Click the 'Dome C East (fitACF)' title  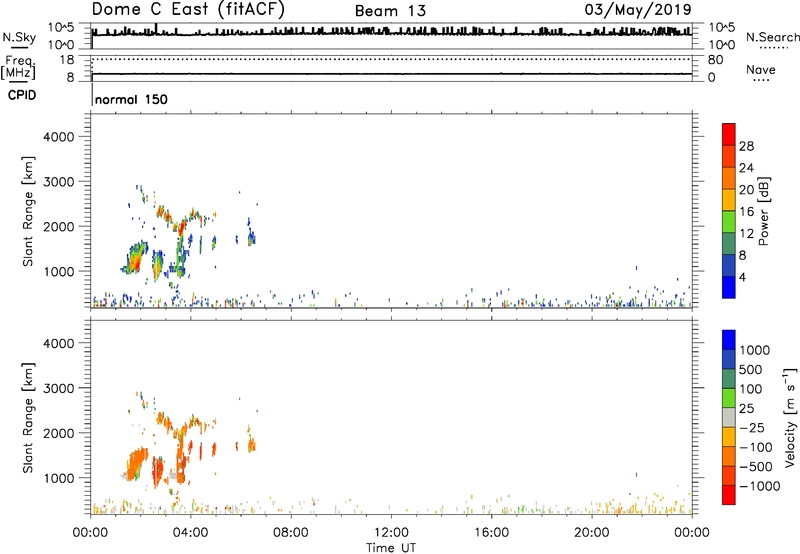tap(188, 10)
